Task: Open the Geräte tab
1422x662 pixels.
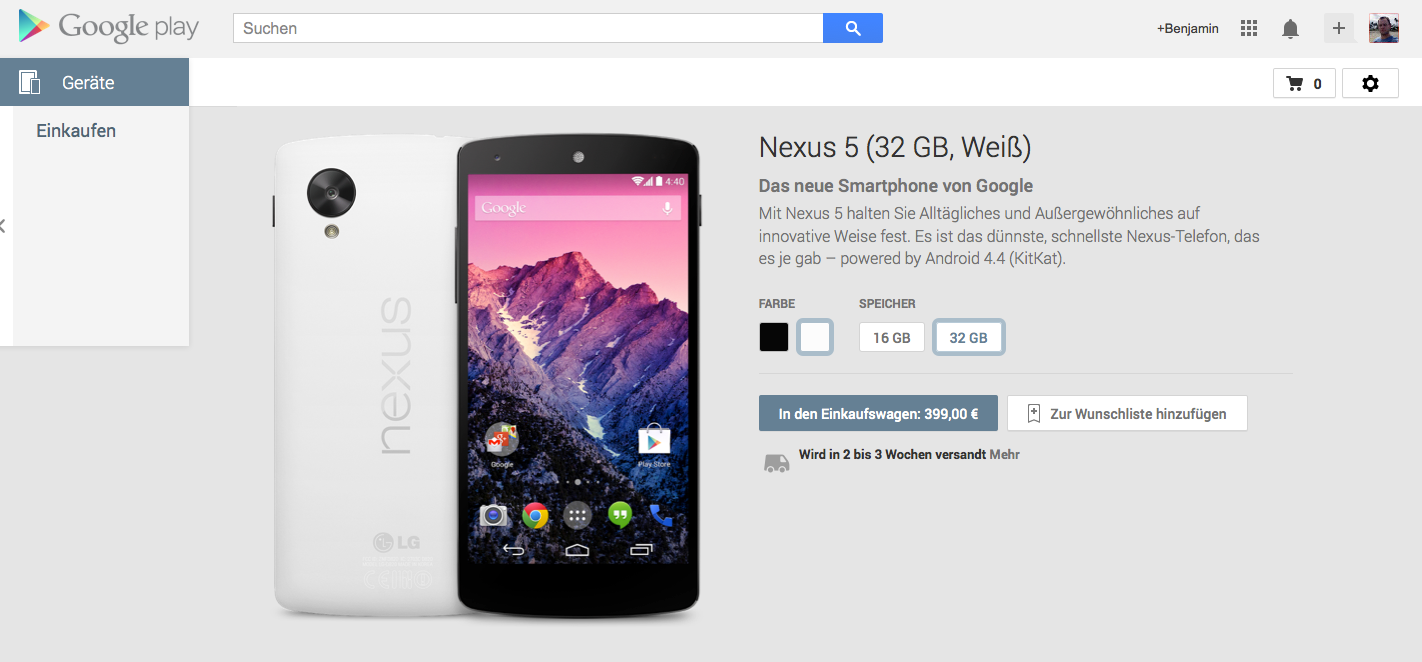Action: pos(95,82)
